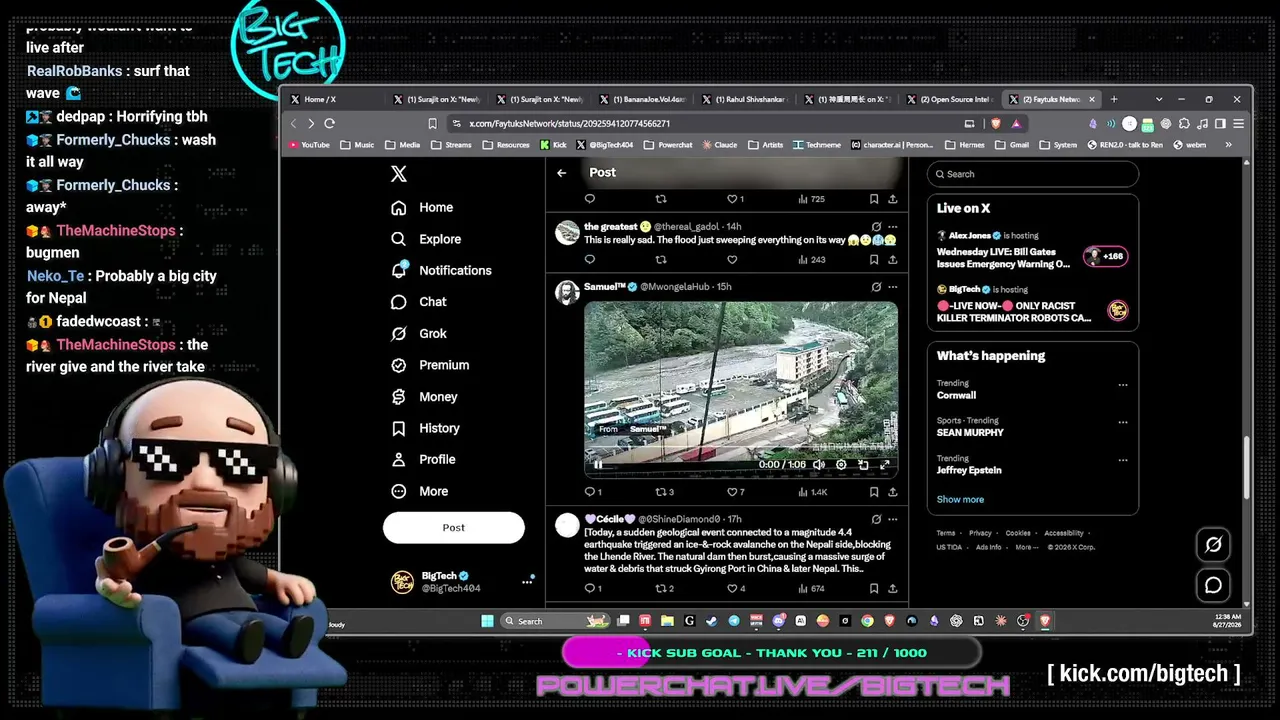
Task: Open the floating Grok button
Action: tap(1213, 544)
